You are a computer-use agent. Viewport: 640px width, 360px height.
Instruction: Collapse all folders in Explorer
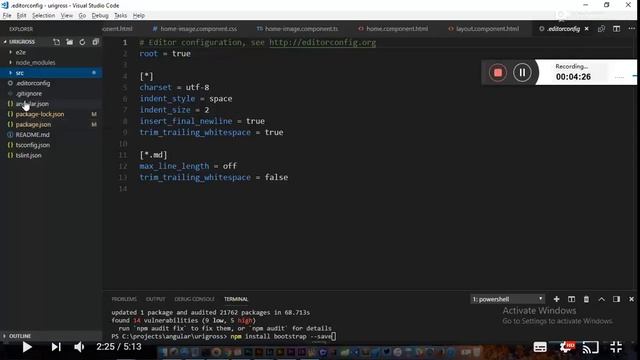pyautogui.click(x=96, y=42)
